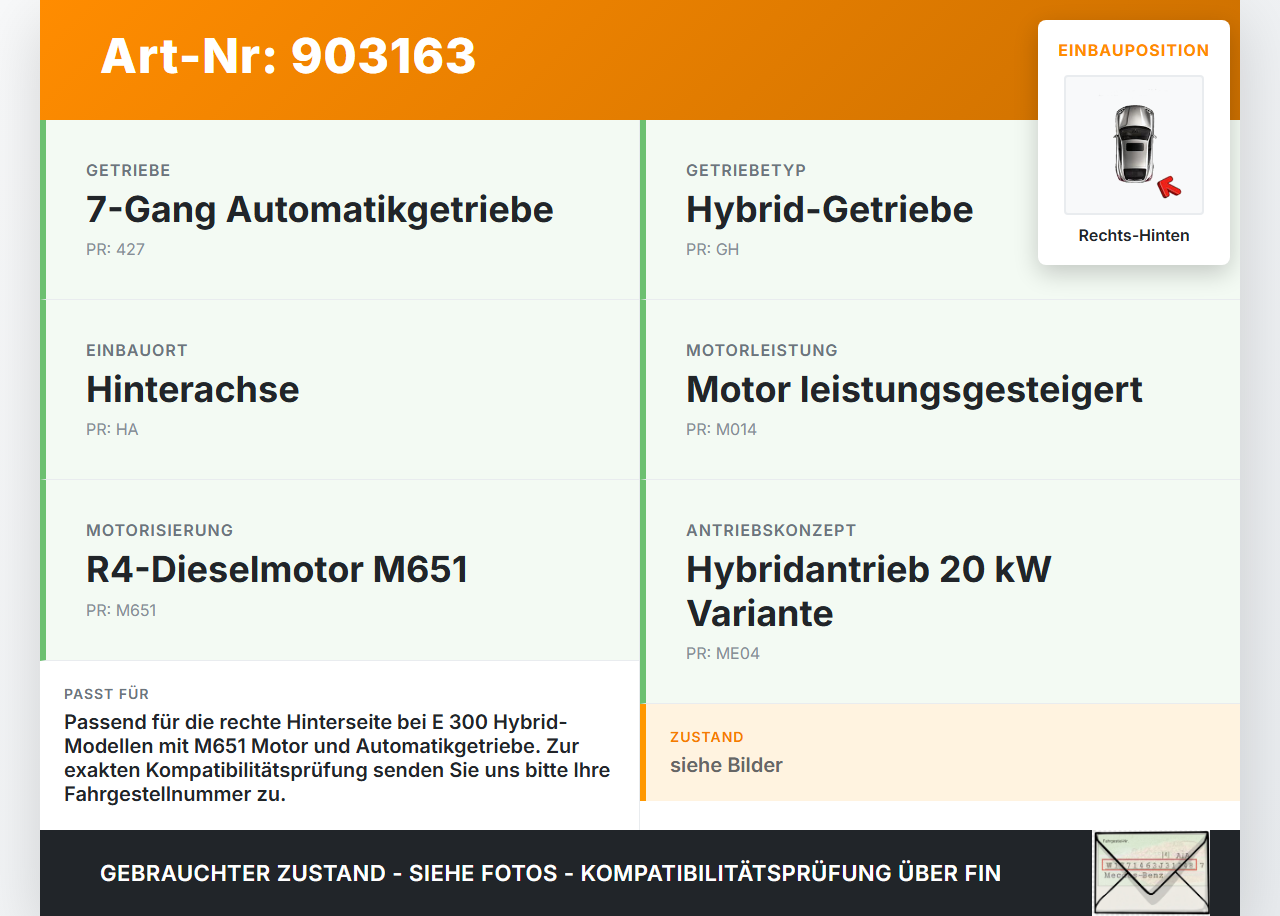
Task: Click the 'PASST FÜR' label
Action: click(x=107, y=694)
